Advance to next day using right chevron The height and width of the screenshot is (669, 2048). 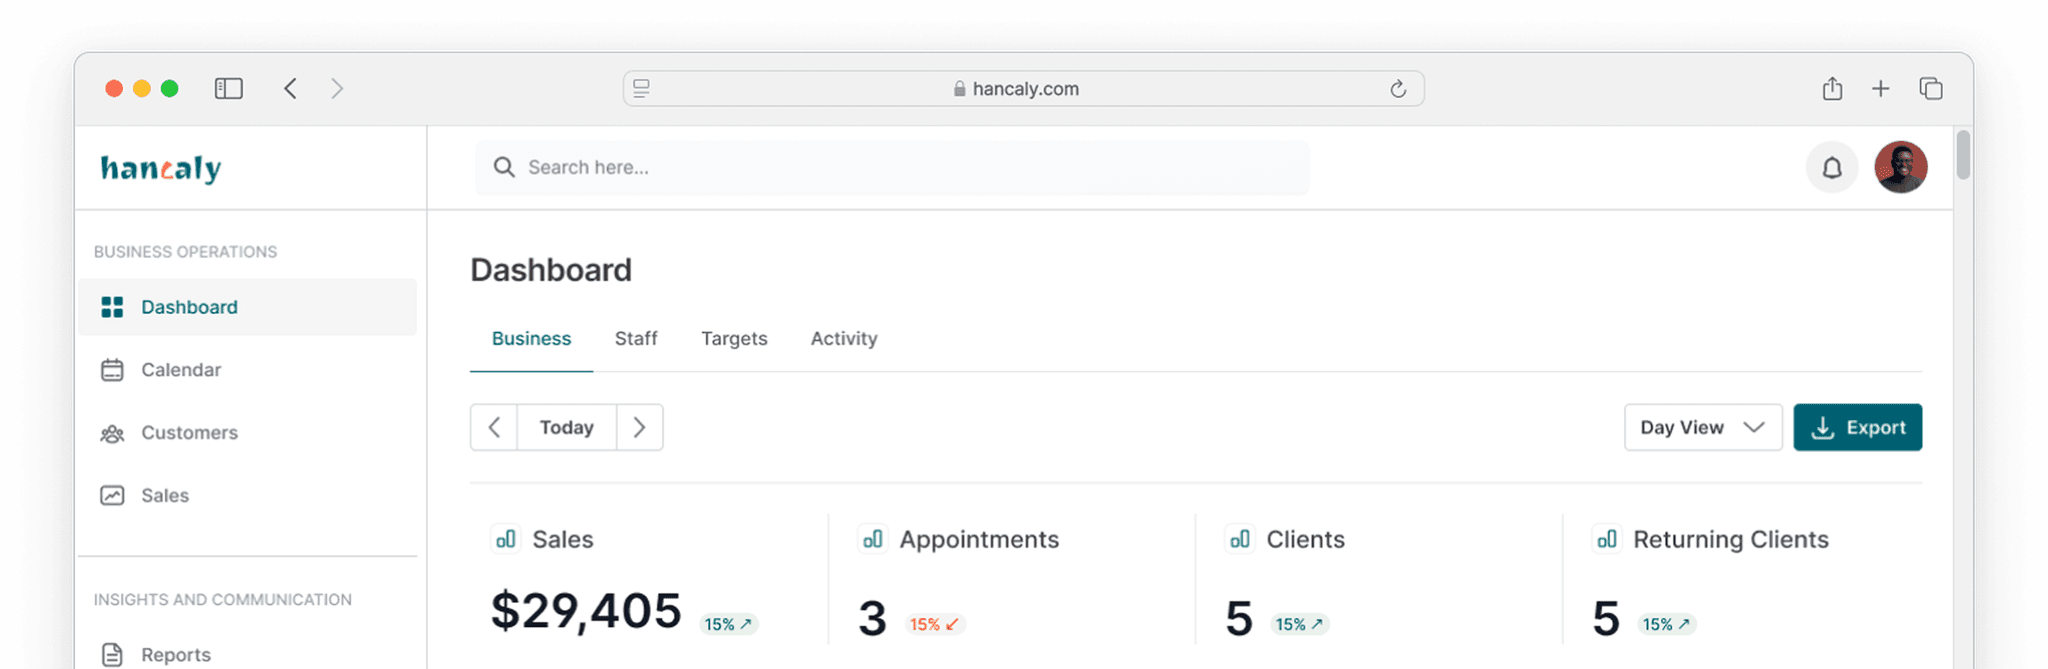pos(639,428)
